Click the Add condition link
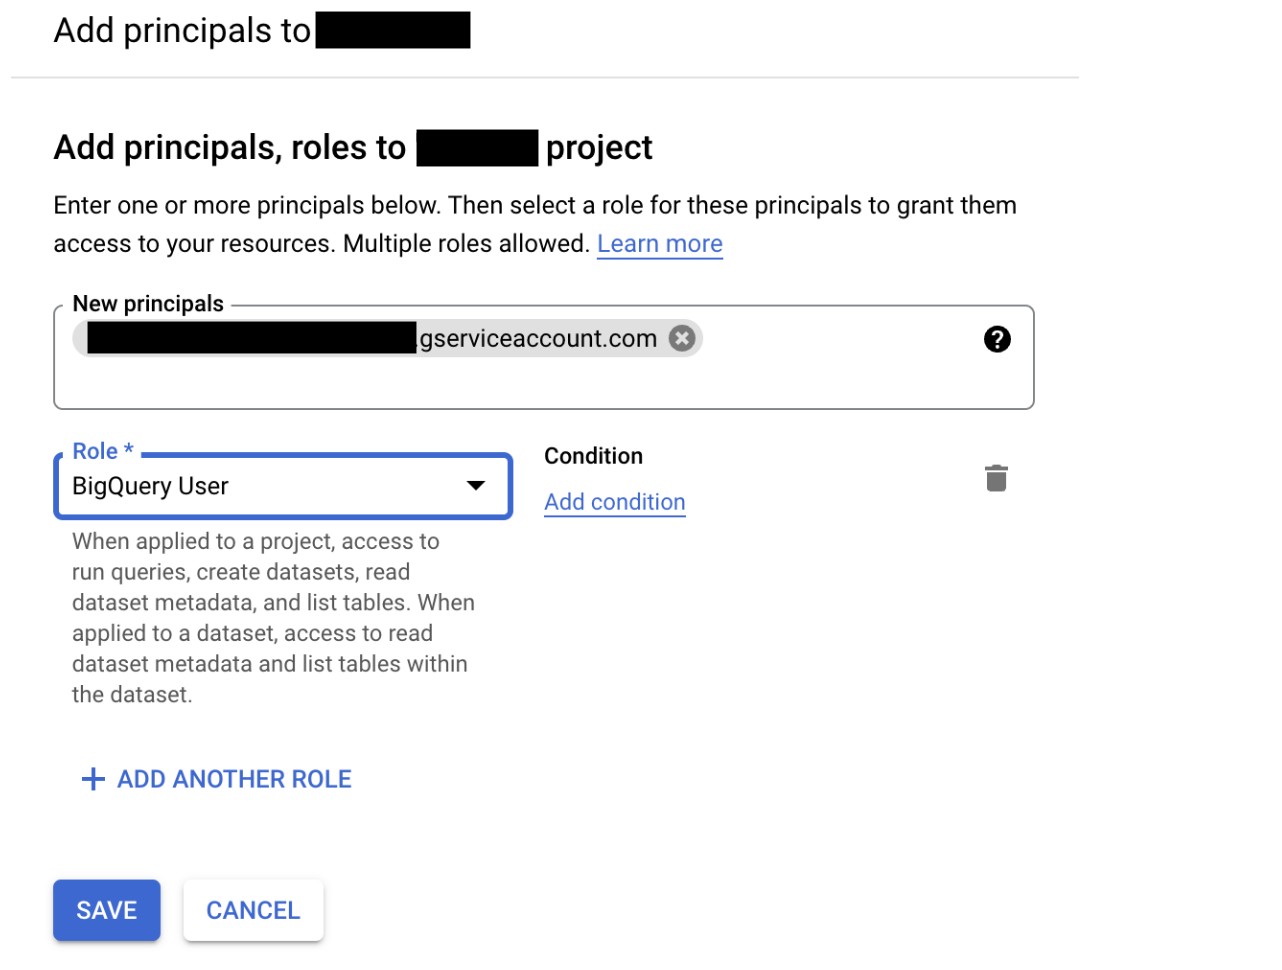 (x=614, y=502)
